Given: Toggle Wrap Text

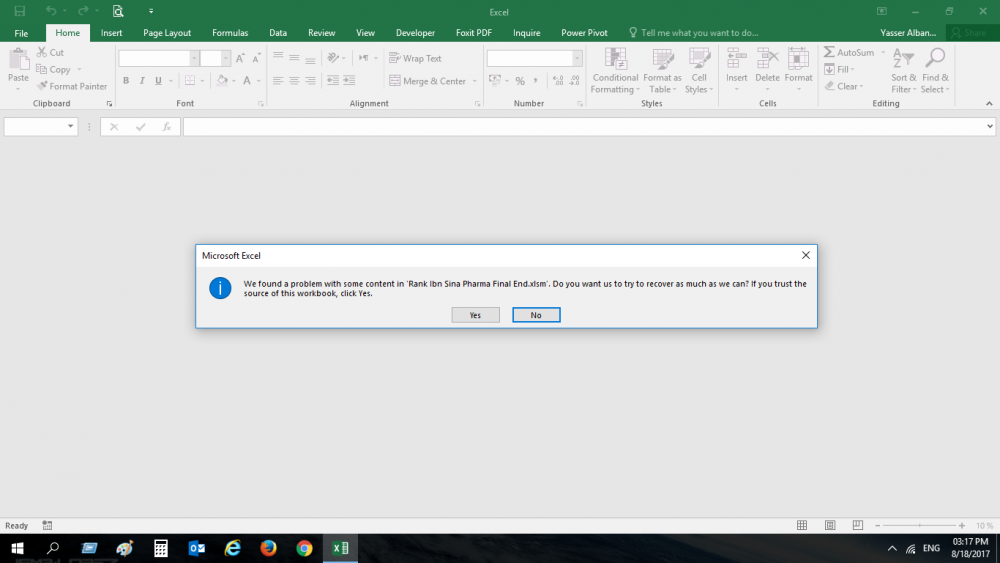Looking at the screenshot, I should [415, 58].
